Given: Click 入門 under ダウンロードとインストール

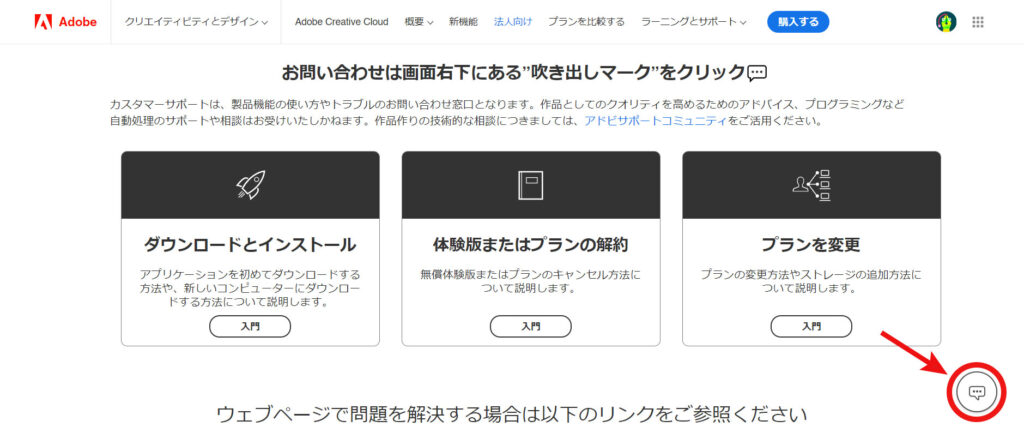Looking at the screenshot, I should pyautogui.click(x=250, y=326).
